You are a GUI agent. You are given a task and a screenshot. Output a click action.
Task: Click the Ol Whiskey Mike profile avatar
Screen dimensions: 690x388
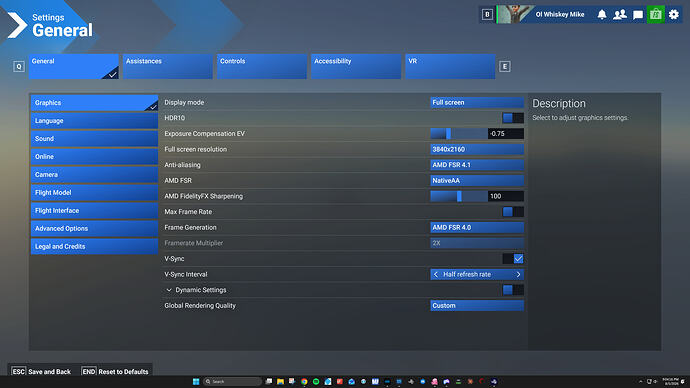(515, 15)
